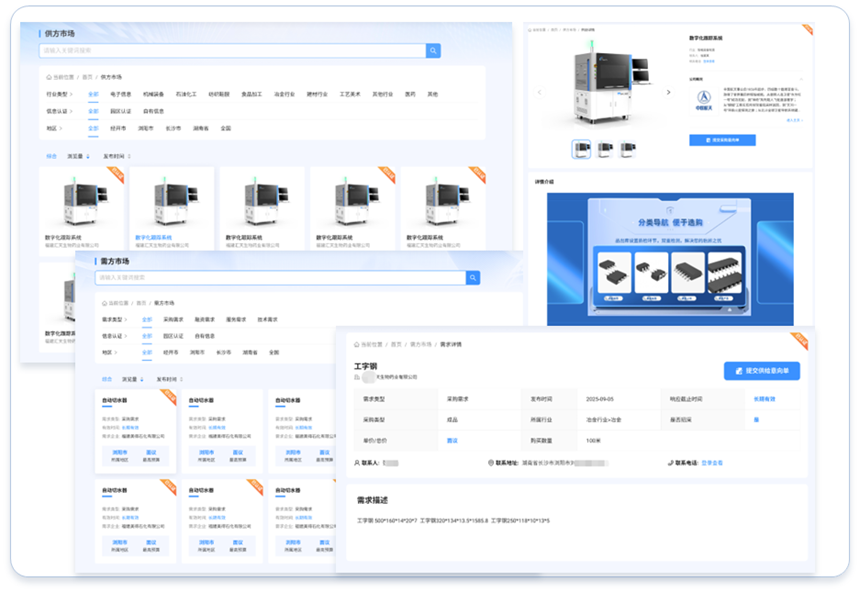
Task: Select 工艺美术 industry filter
Action: point(350,94)
